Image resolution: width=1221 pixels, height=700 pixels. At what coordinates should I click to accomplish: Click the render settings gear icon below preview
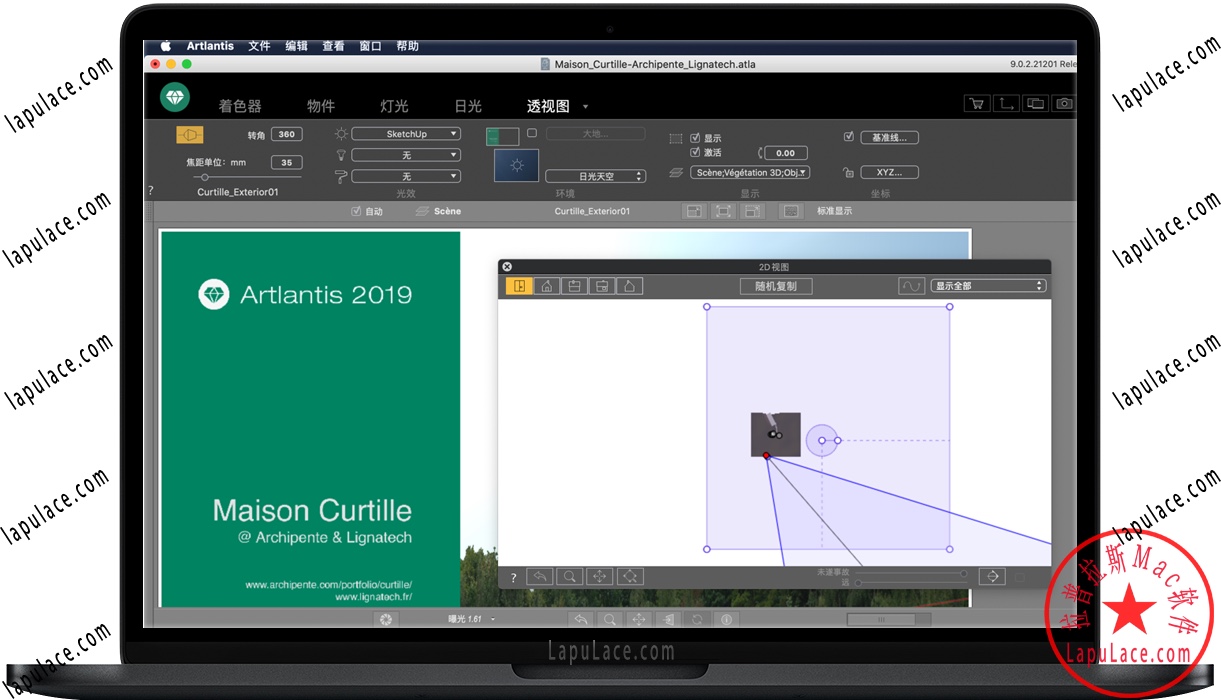(386, 620)
